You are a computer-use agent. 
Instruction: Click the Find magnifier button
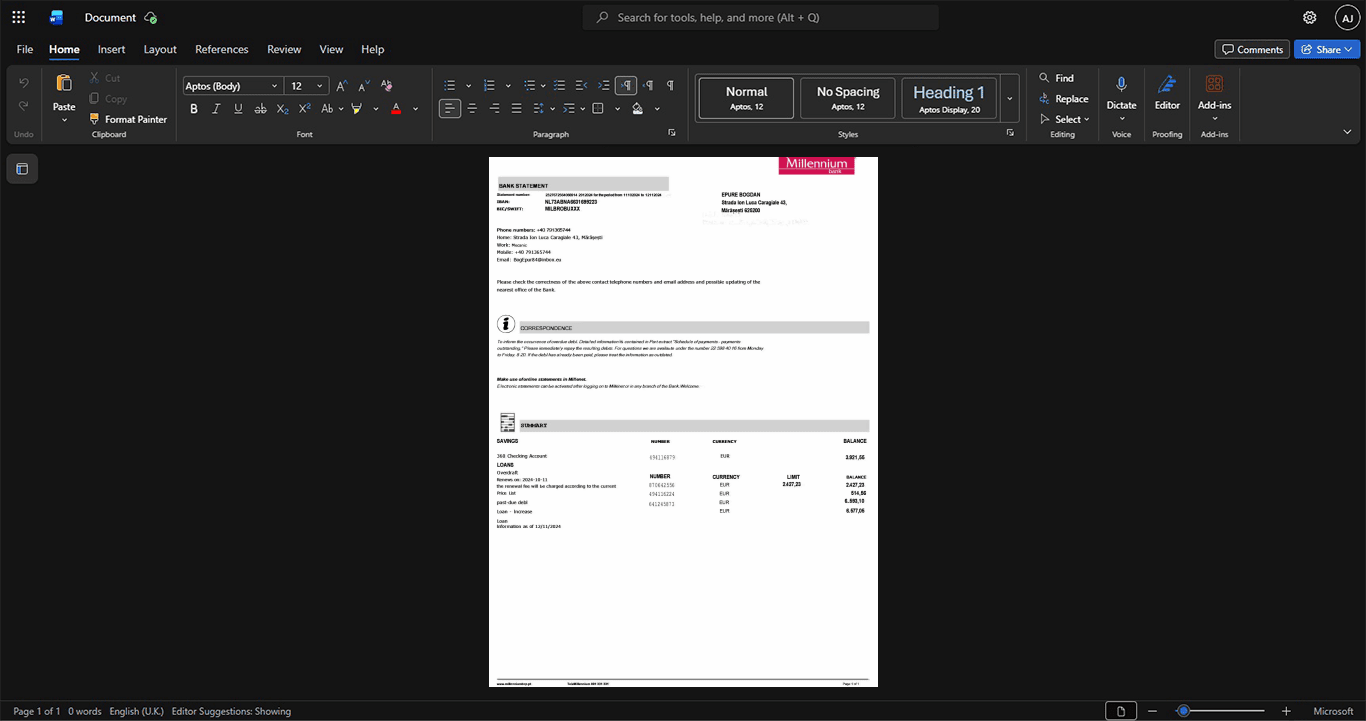1057,78
